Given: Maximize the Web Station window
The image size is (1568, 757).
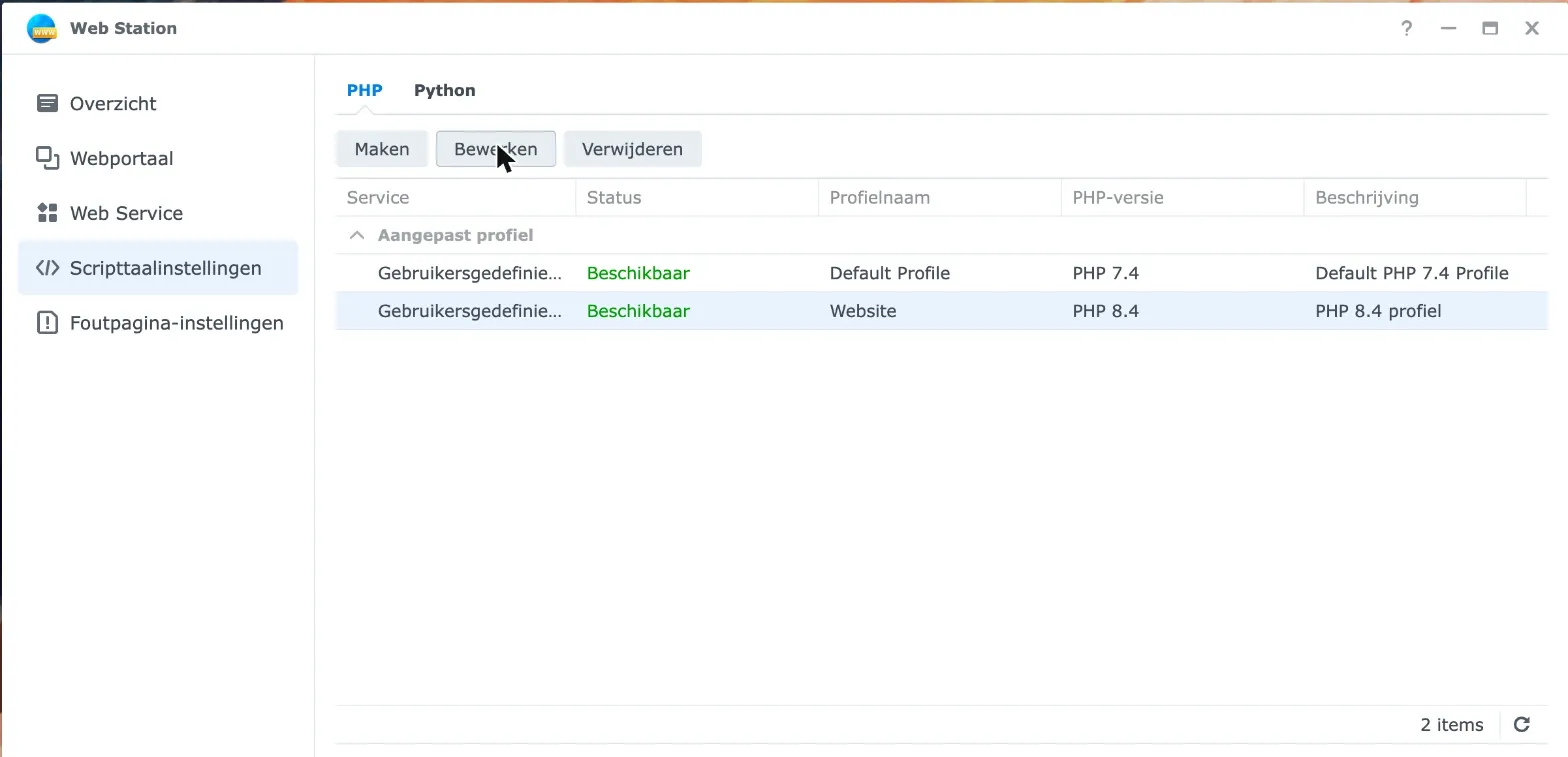Looking at the screenshot, I should 1490,28.
